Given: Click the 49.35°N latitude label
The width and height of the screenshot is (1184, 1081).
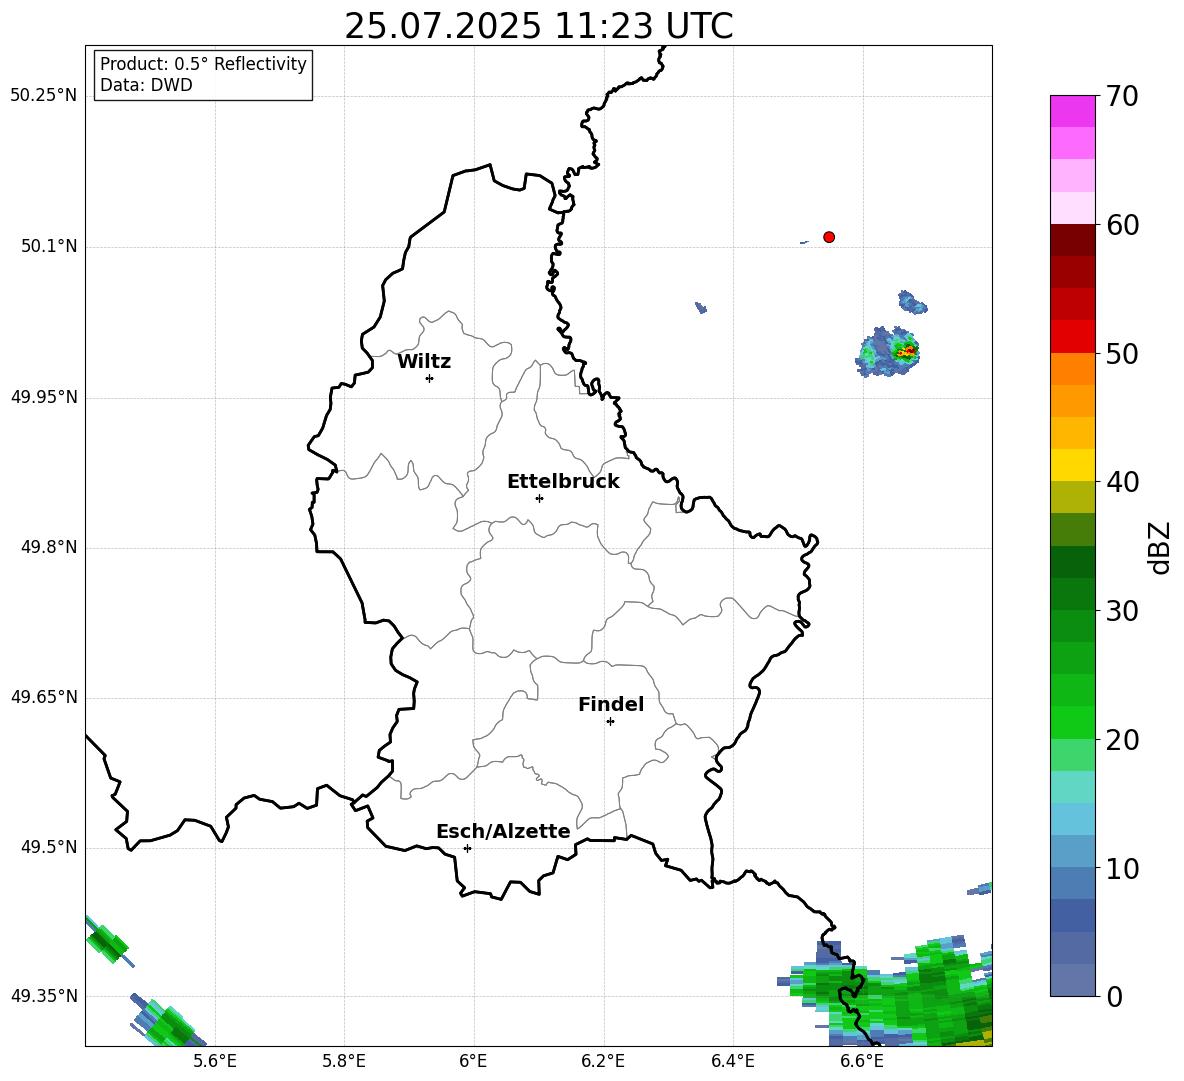Looking at the screenshot, I should tap(44, 996).
